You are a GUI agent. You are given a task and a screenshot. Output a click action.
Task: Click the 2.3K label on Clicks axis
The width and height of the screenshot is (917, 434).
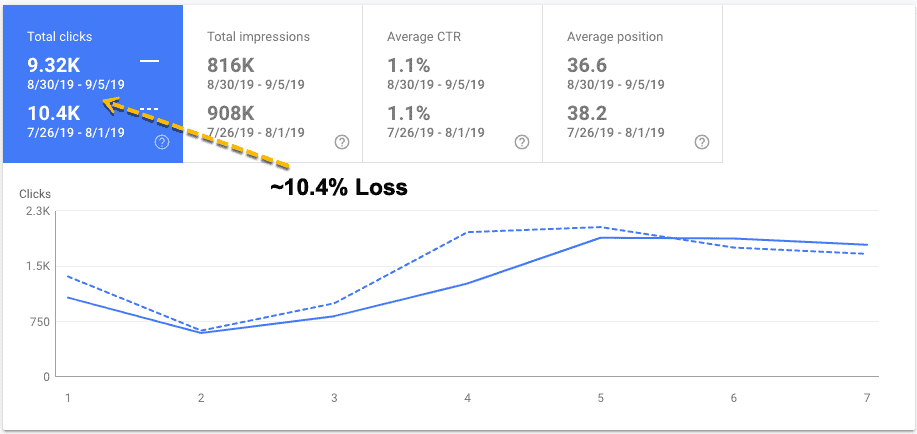point(39,212)
